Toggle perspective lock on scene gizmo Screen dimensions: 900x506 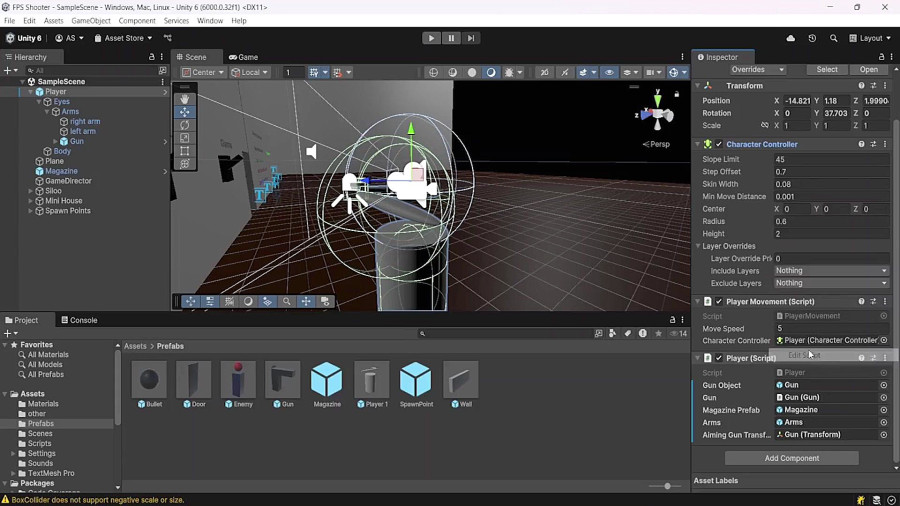(677, 94)
